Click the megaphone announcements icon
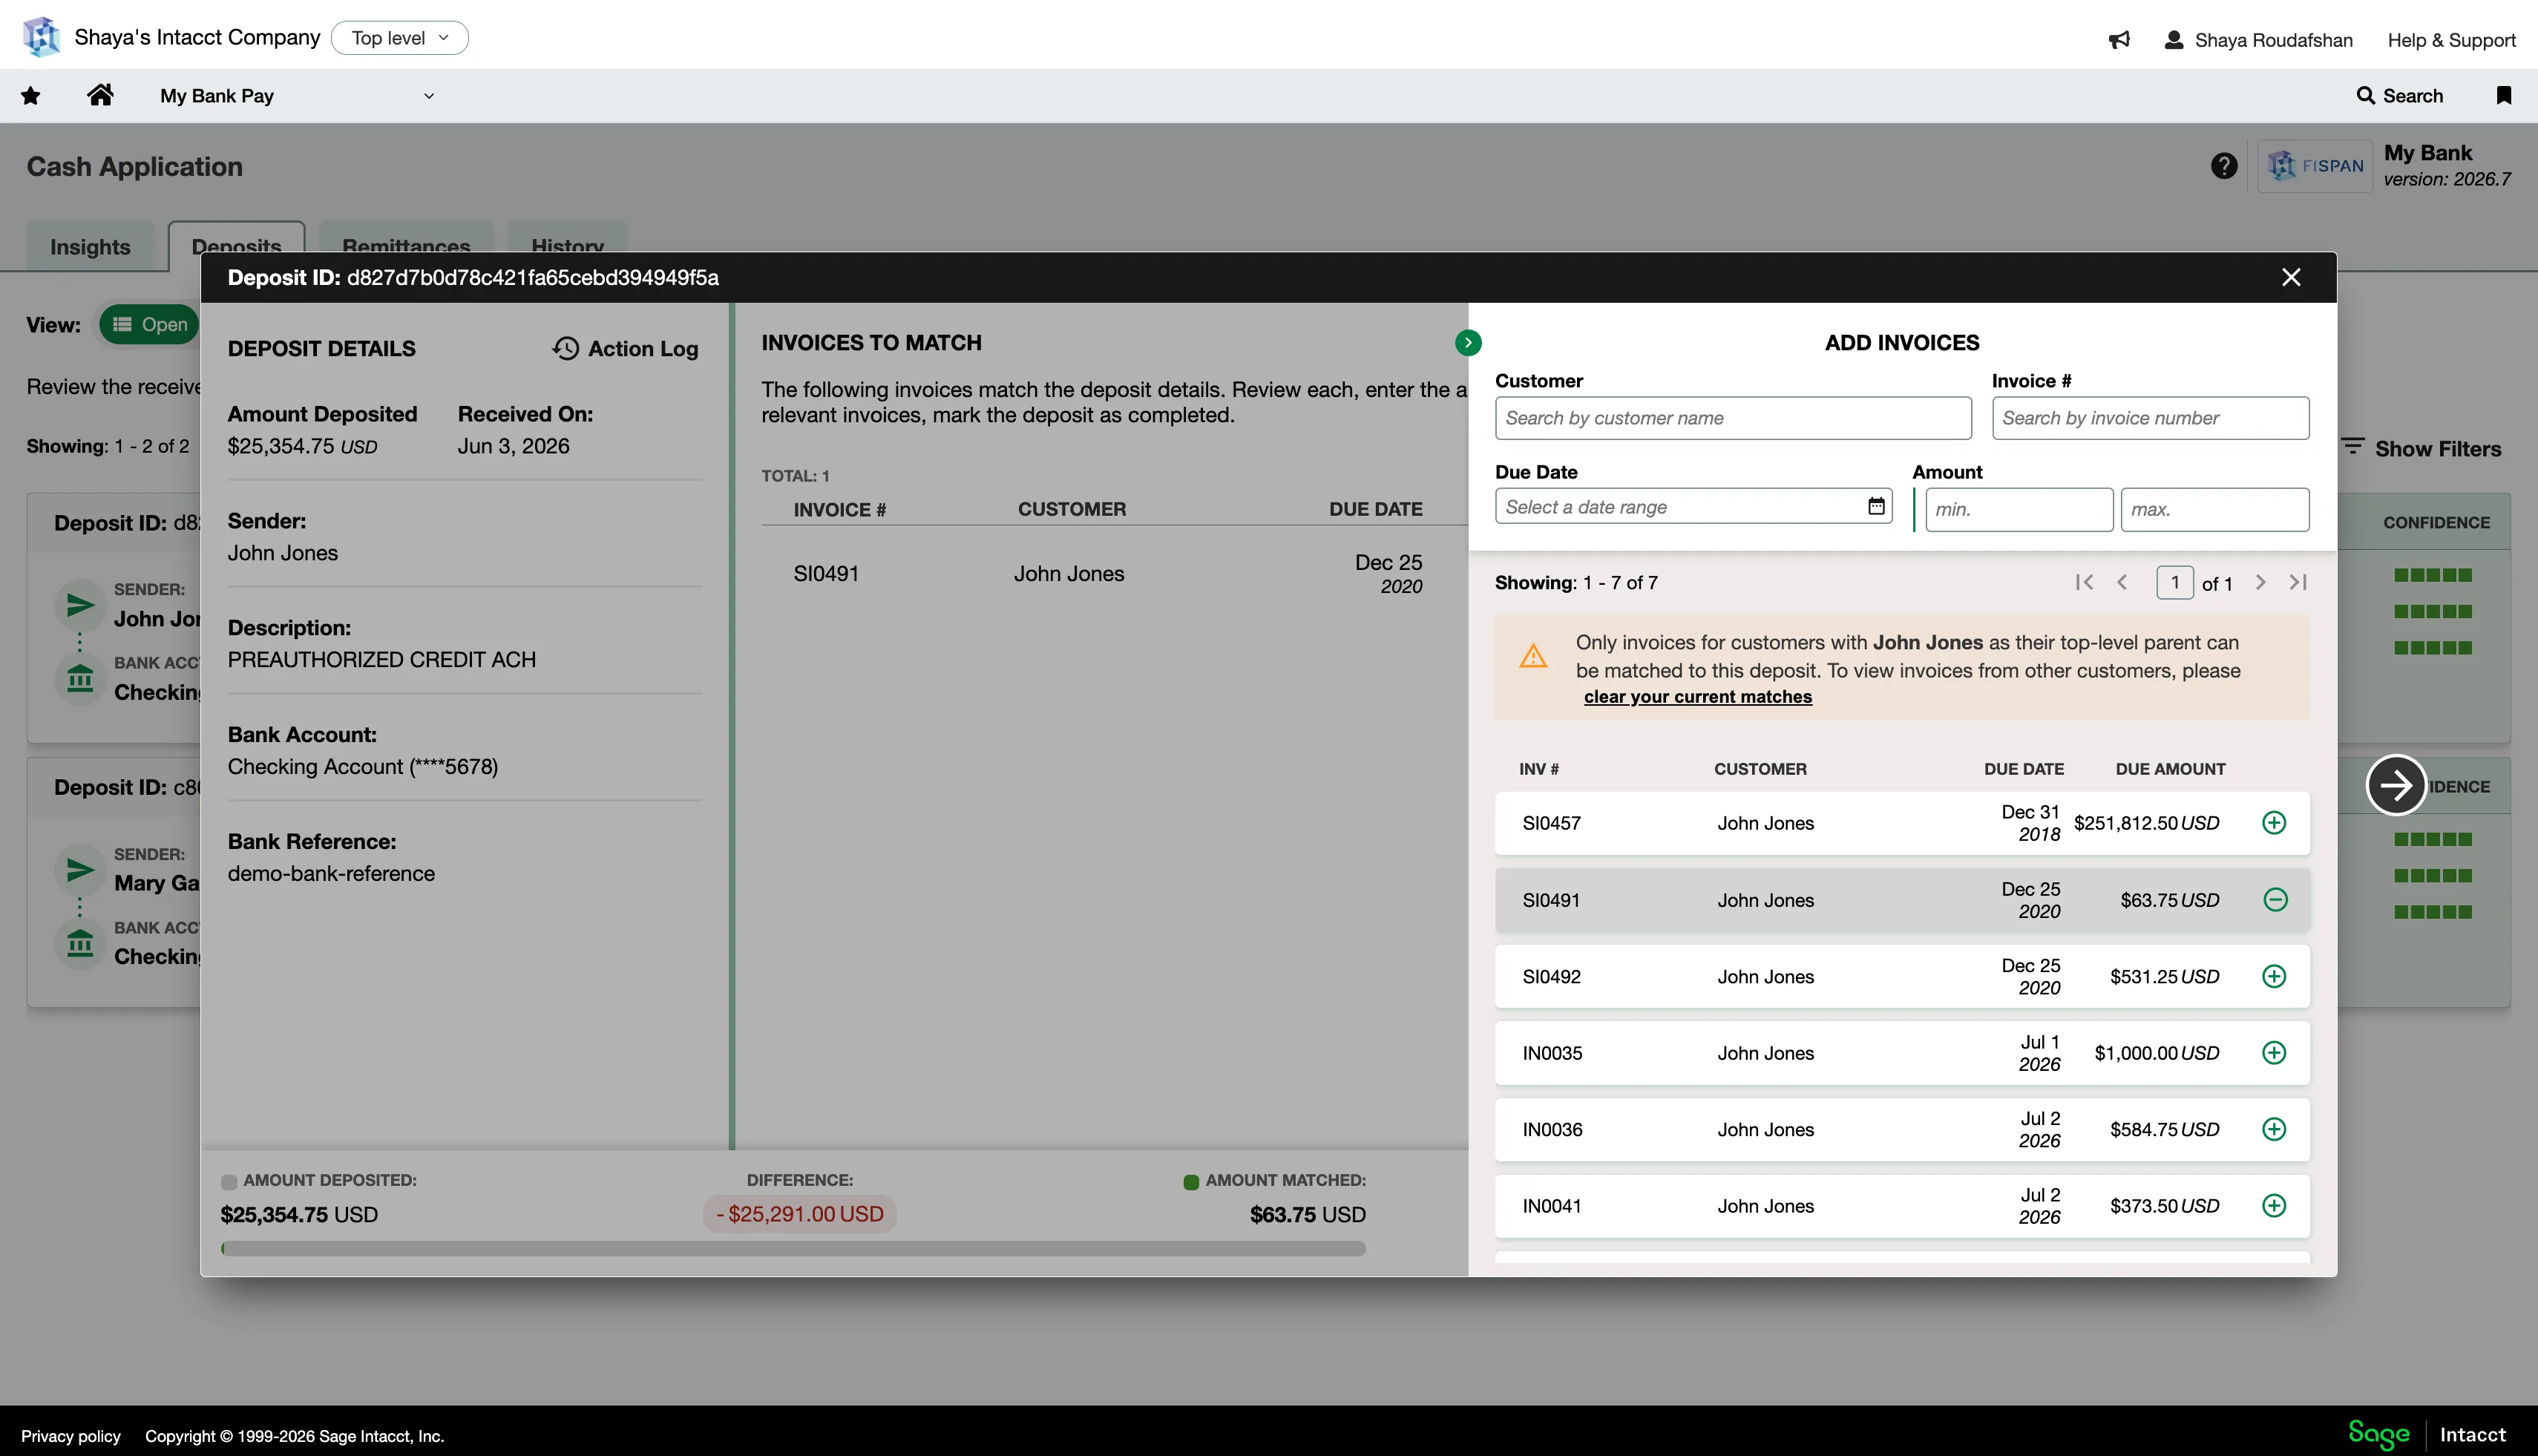The height and width of the screenshot is (1456, 2538). point(2119,40)
